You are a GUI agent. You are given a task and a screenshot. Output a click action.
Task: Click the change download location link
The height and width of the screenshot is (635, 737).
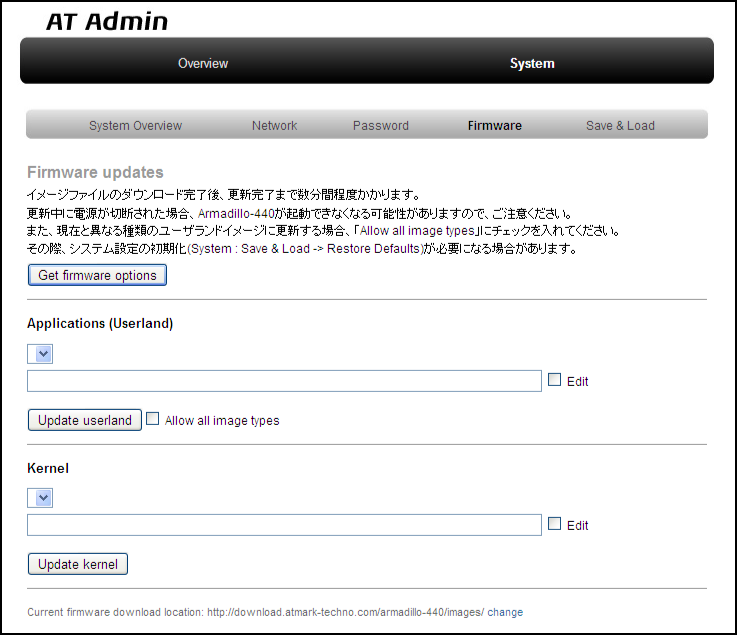pos(505,612)
